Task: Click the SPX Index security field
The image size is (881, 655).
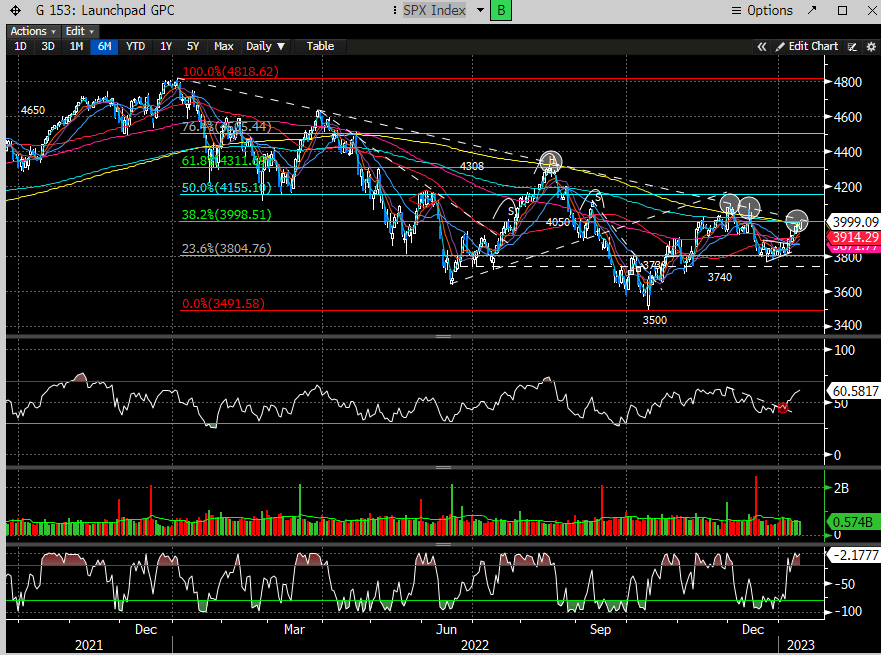Action: click(x=434, y=11)
